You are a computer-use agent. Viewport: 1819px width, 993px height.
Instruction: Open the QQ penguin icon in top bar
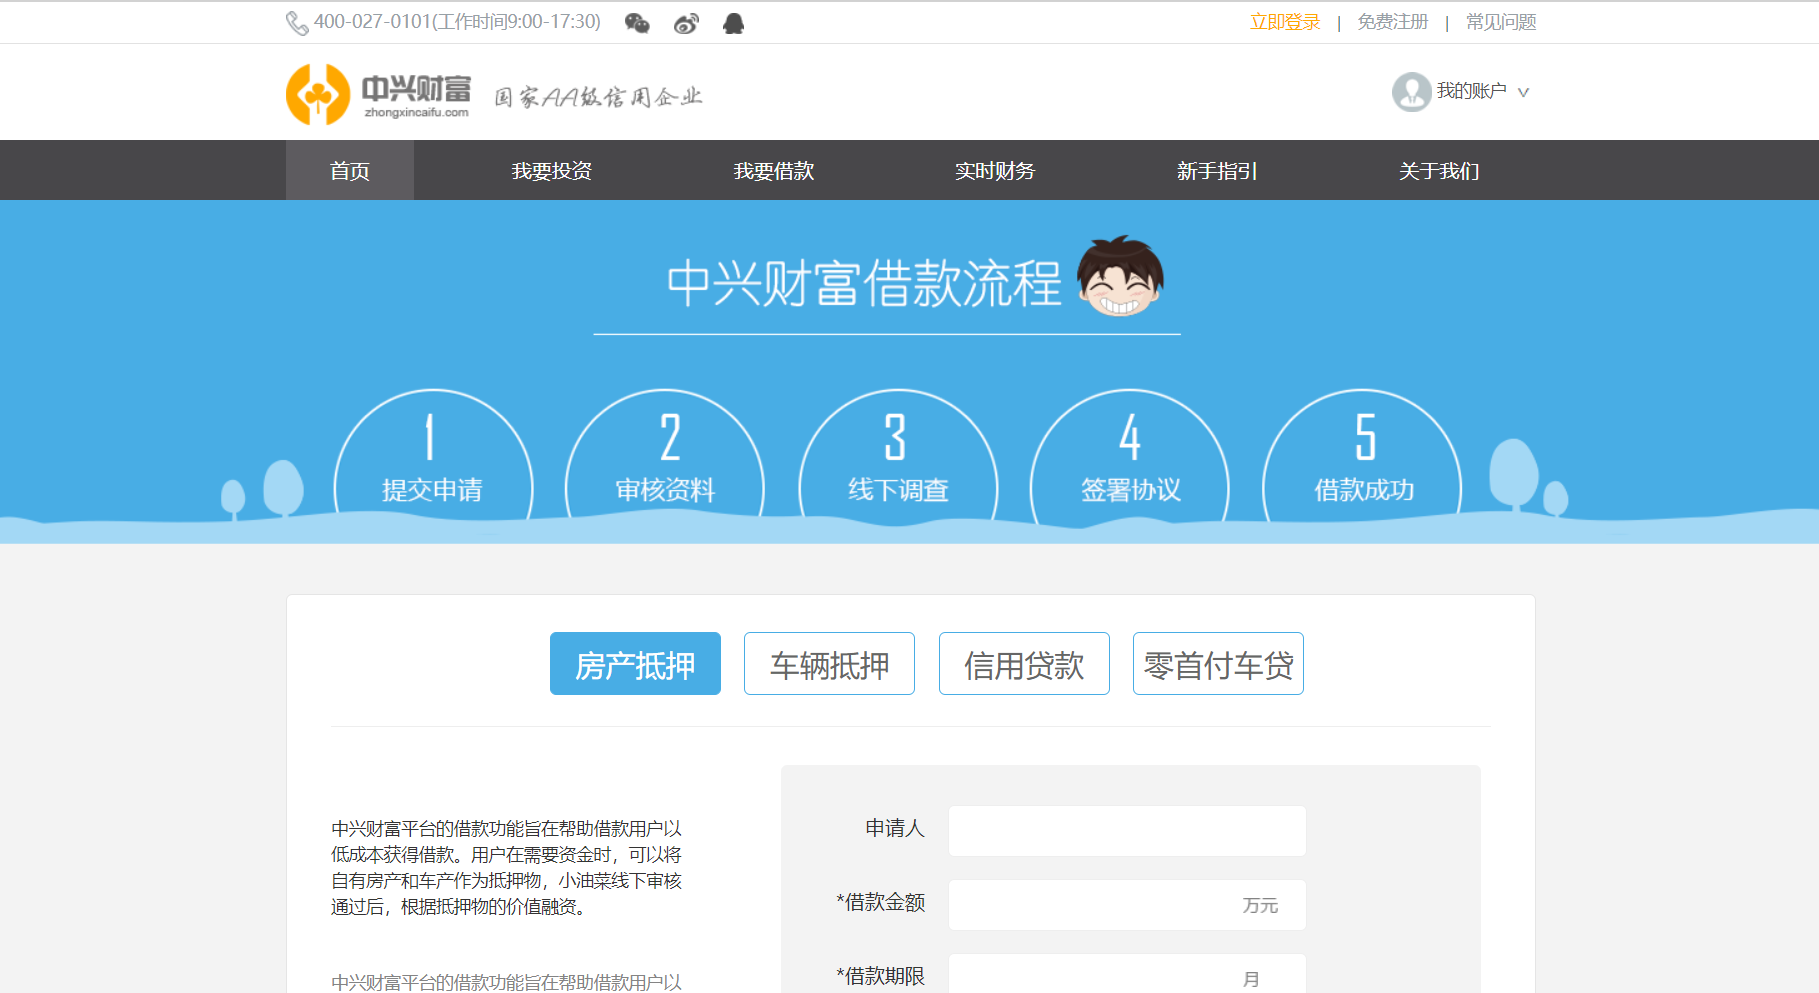tap(734, 23)
